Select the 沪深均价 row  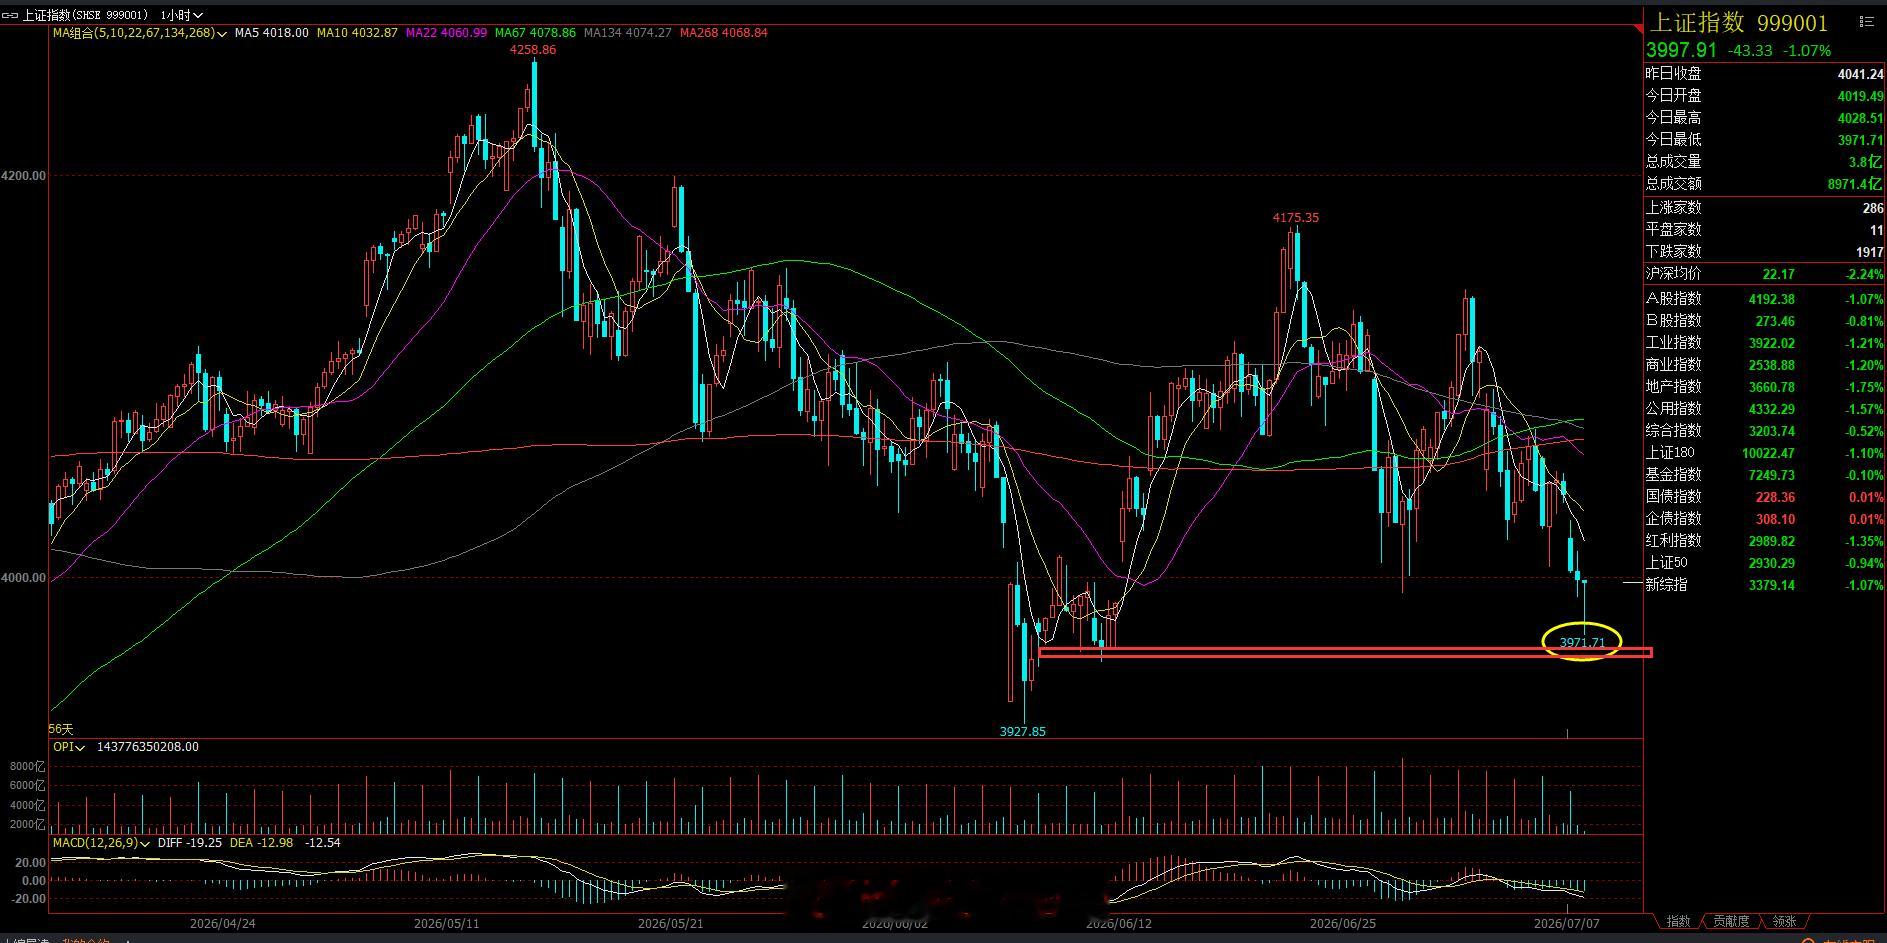click(1765, 274)
